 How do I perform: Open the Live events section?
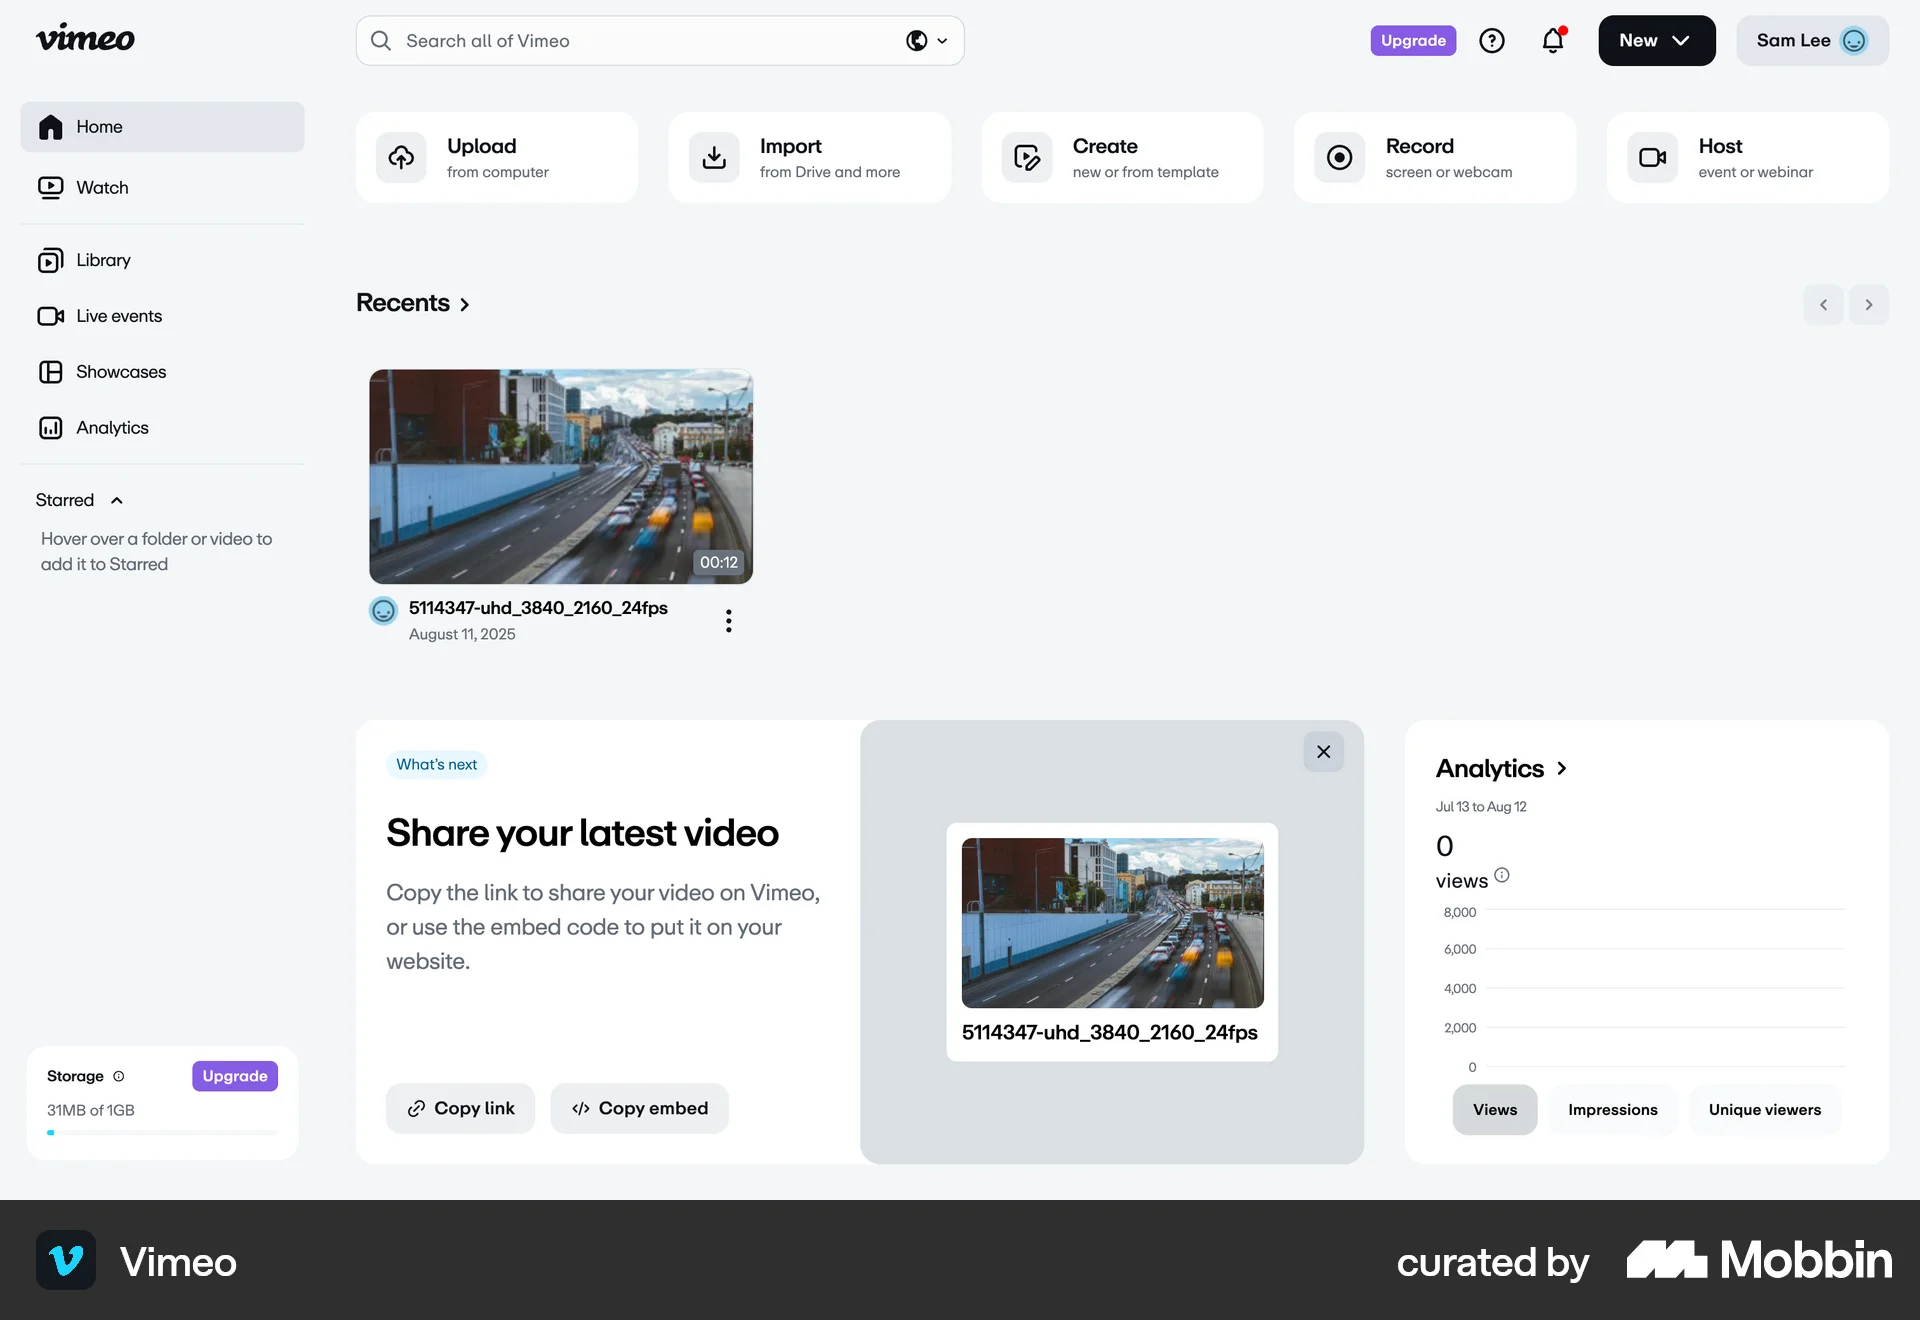click(118, 315)
